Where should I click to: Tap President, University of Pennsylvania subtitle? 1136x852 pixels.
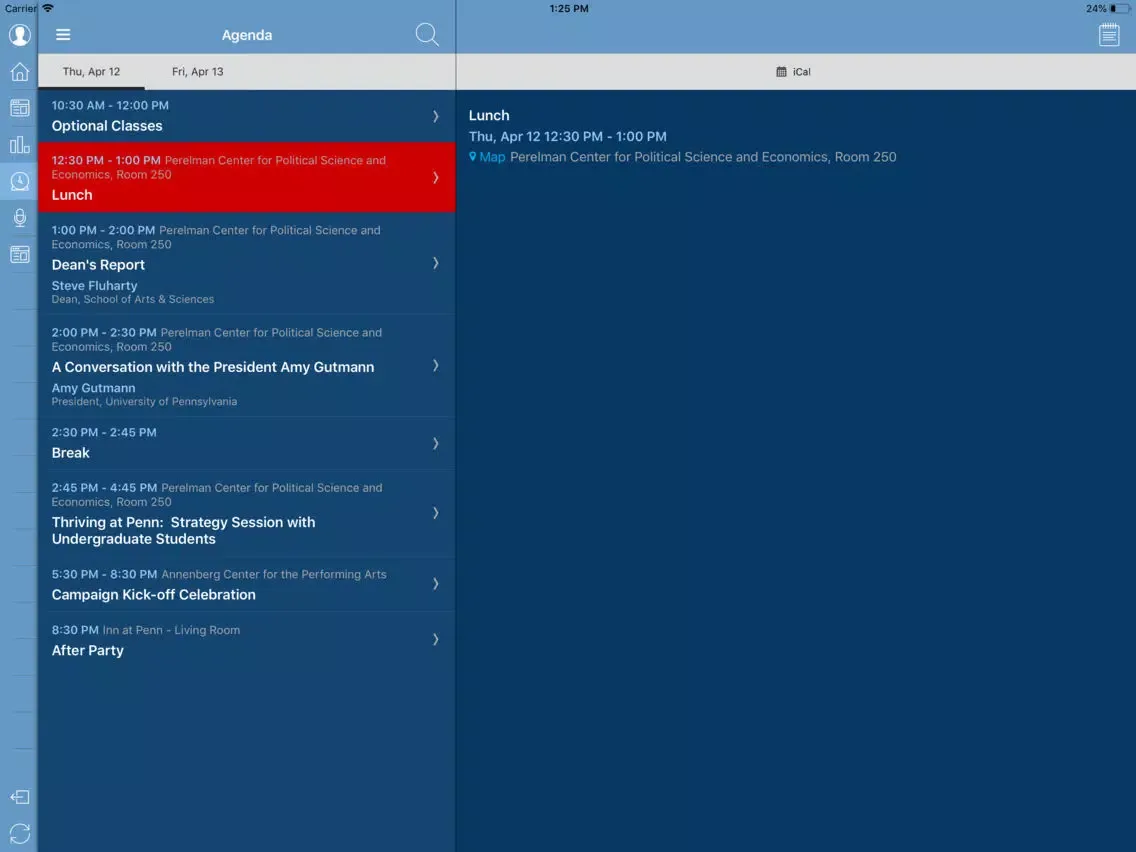[x=144, y=401]
